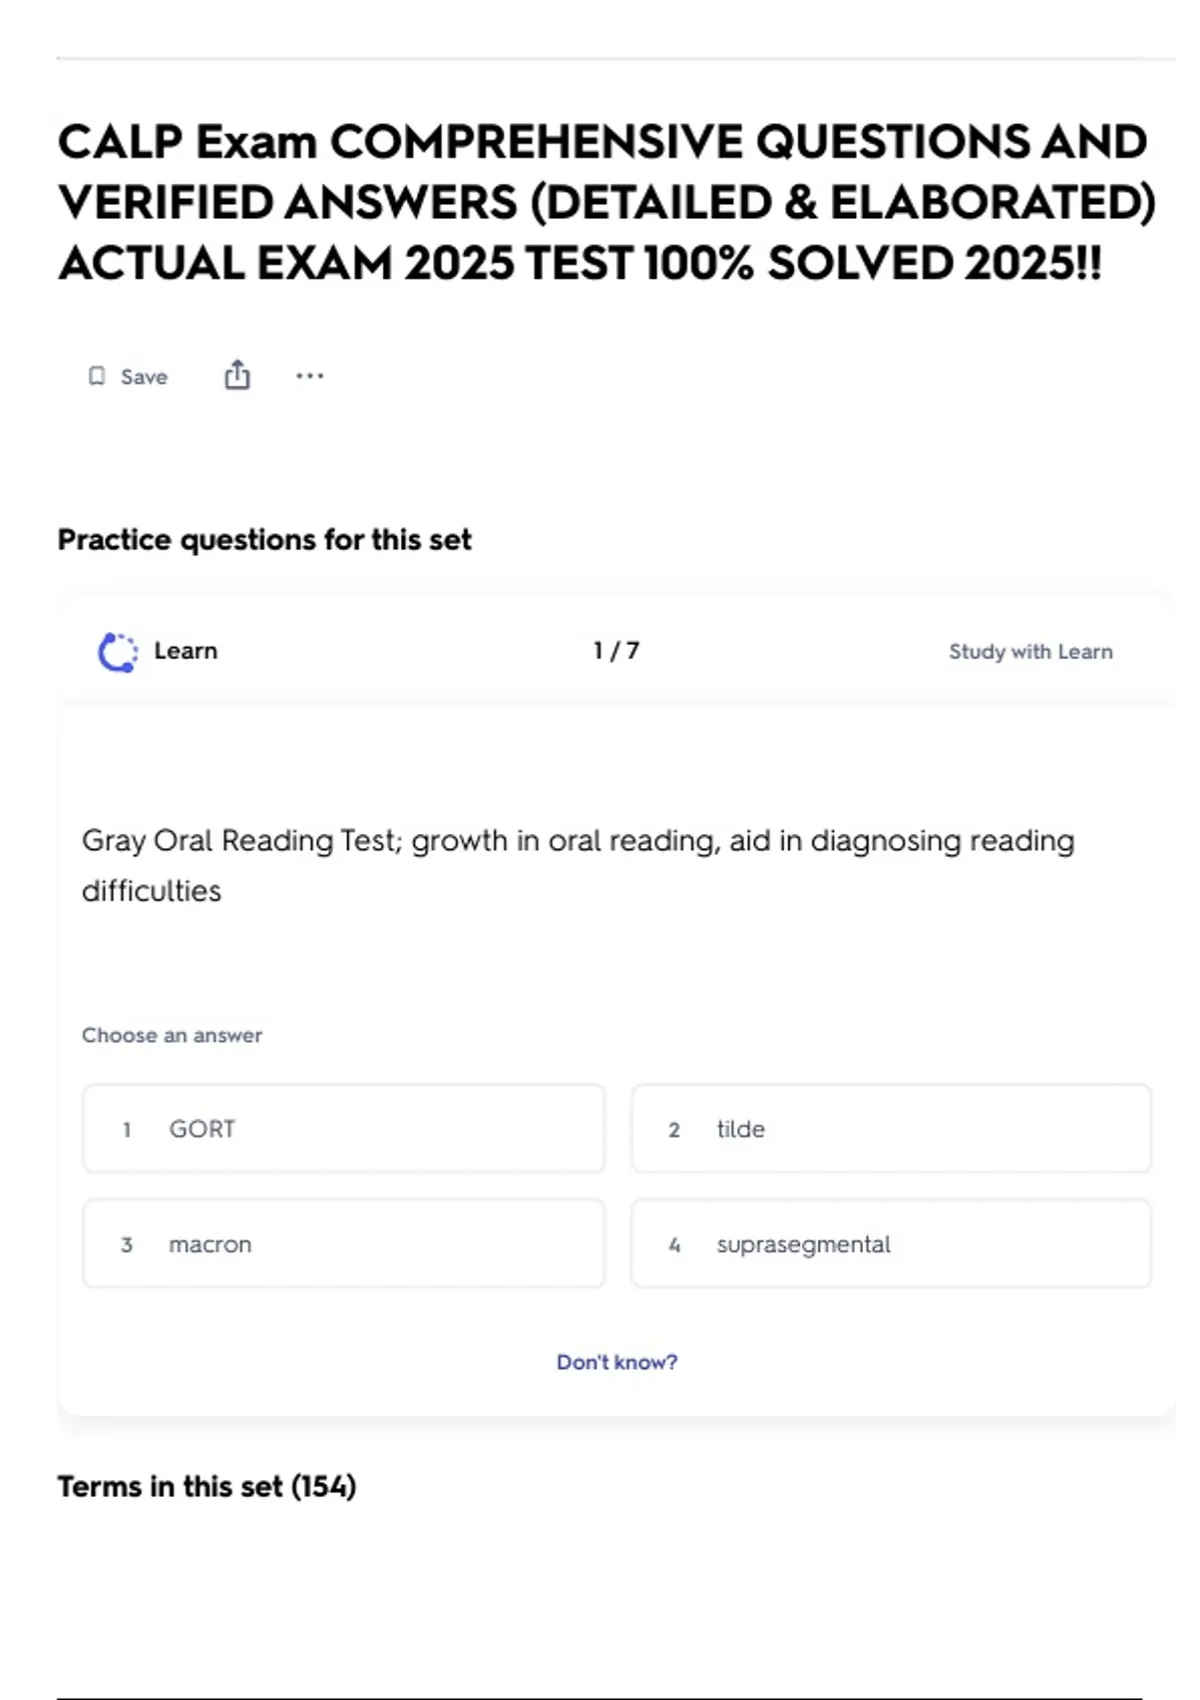This screenshot has width=1200, height=1700.
Task: Click the bookmark Save icon
Action: pyautogui.click(x=97, y=376)
